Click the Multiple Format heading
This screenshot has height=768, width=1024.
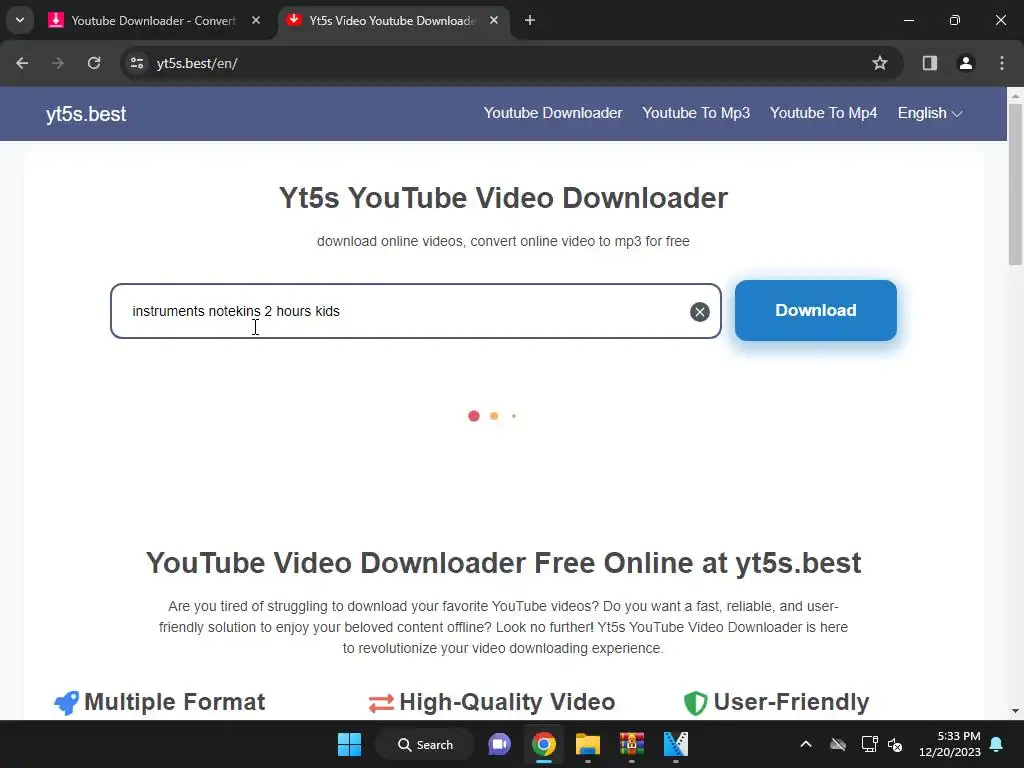coord(174,702)
